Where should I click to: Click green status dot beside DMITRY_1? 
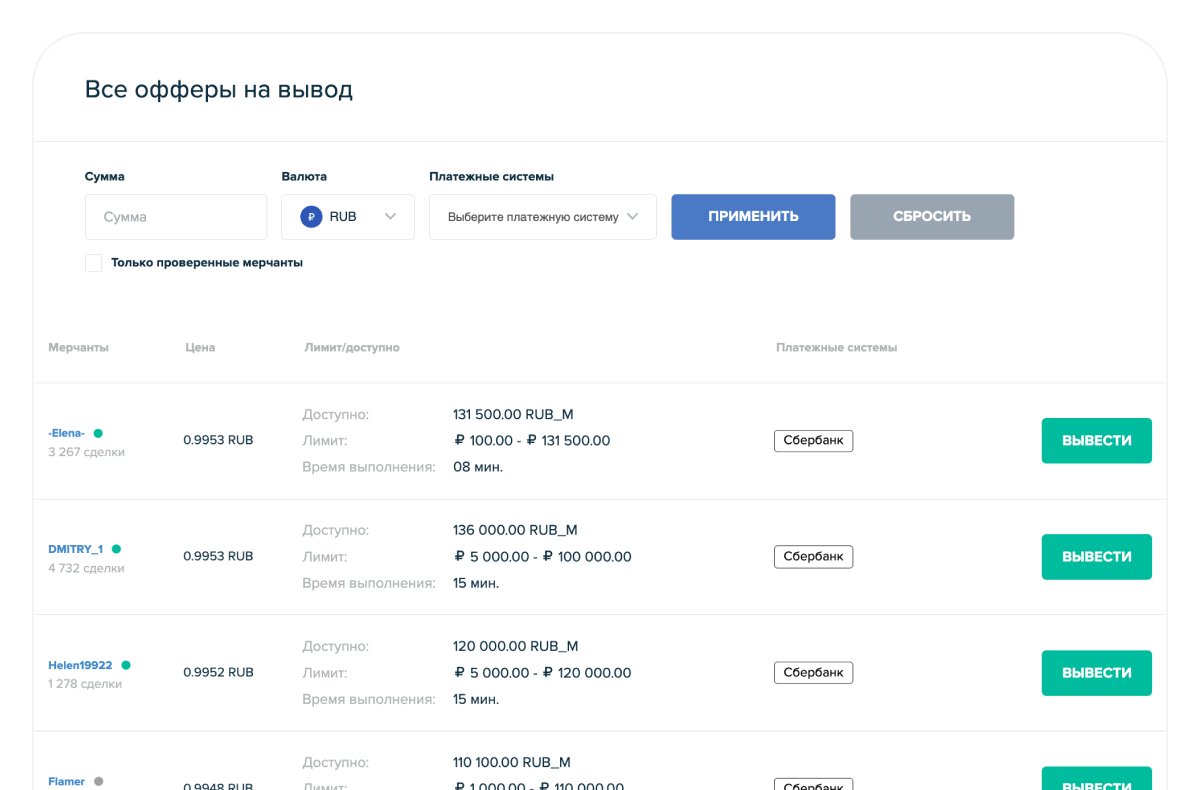116,549
